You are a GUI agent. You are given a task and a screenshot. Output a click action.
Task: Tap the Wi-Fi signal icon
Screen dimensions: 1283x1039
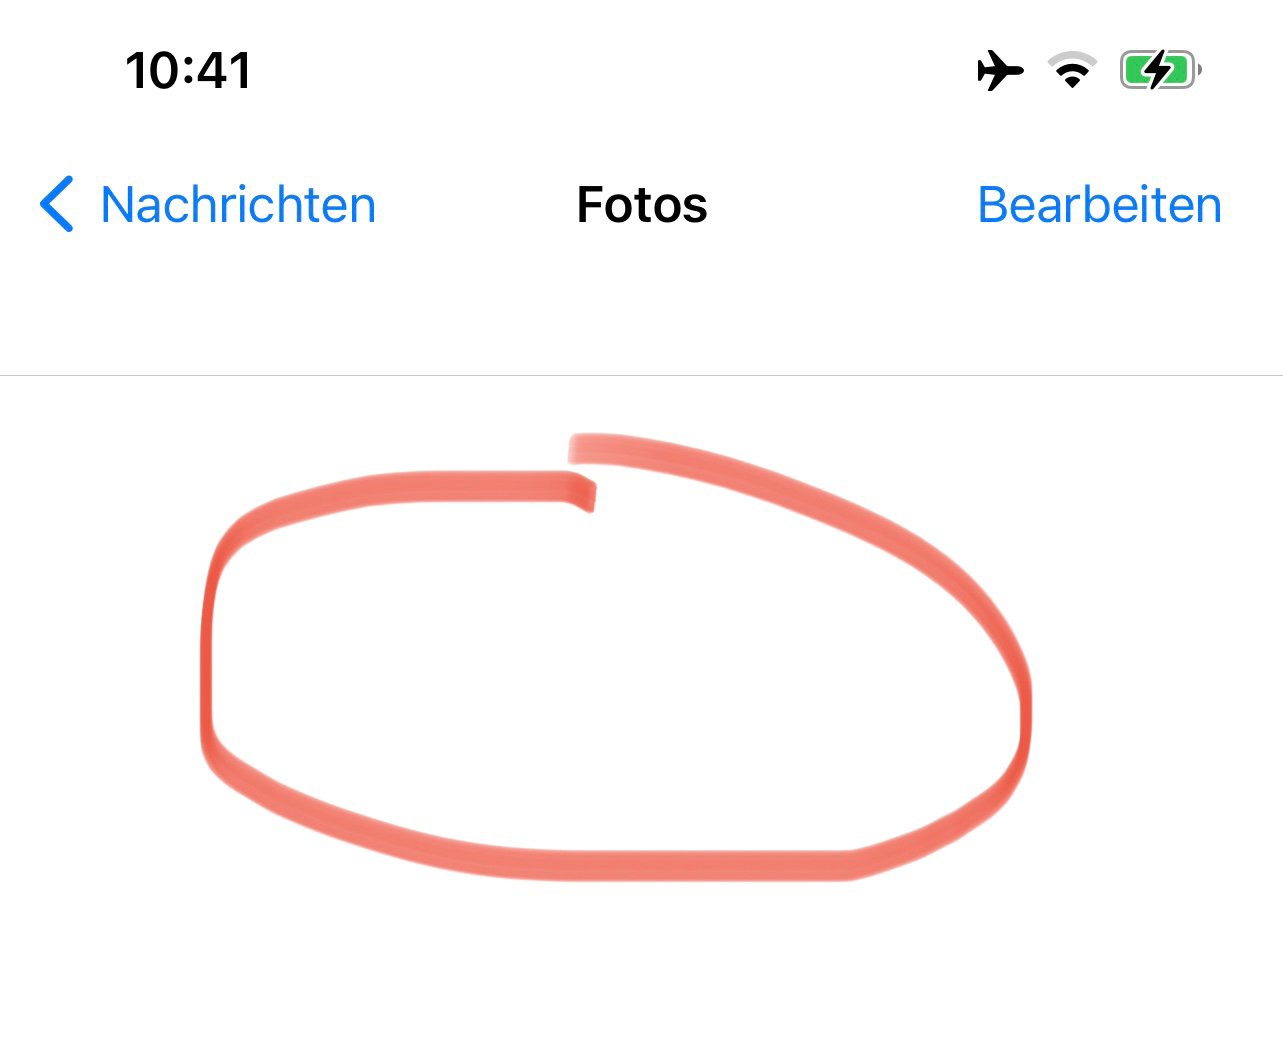[1072, 70]
